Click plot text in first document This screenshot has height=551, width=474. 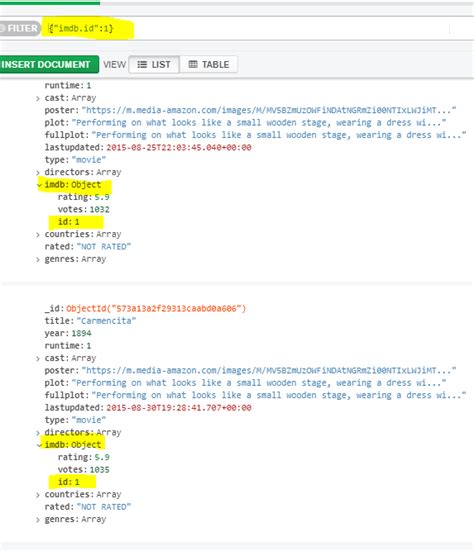(x=259, y=123)
